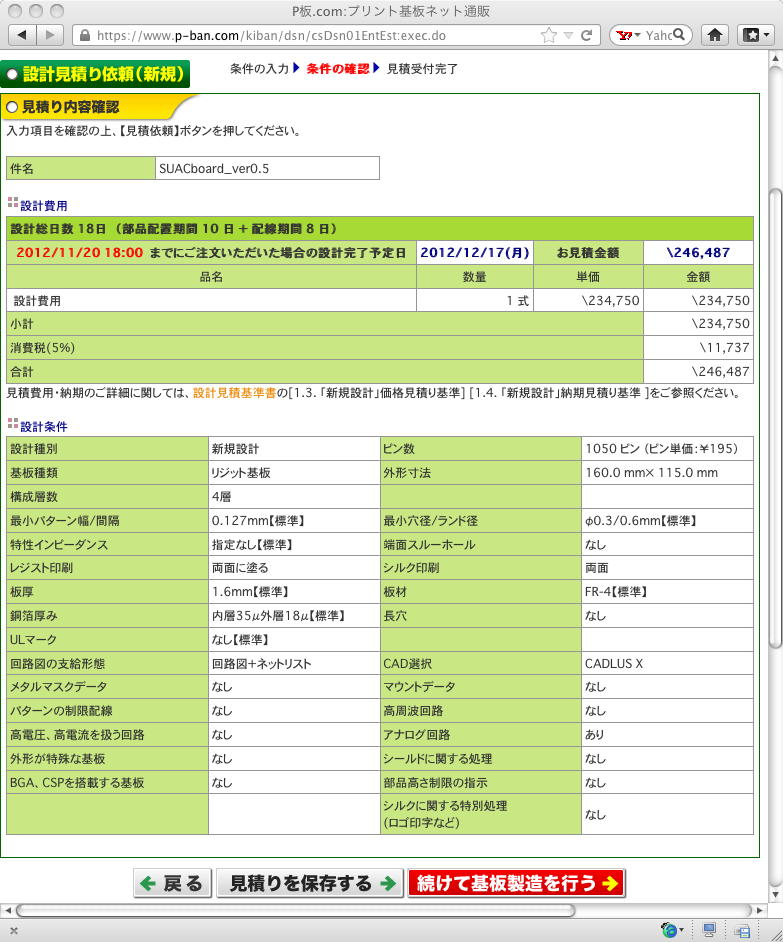Click the CADLUS X CAD selection value
This screenshot has width=783, height=942.
(x=614, y=663)
